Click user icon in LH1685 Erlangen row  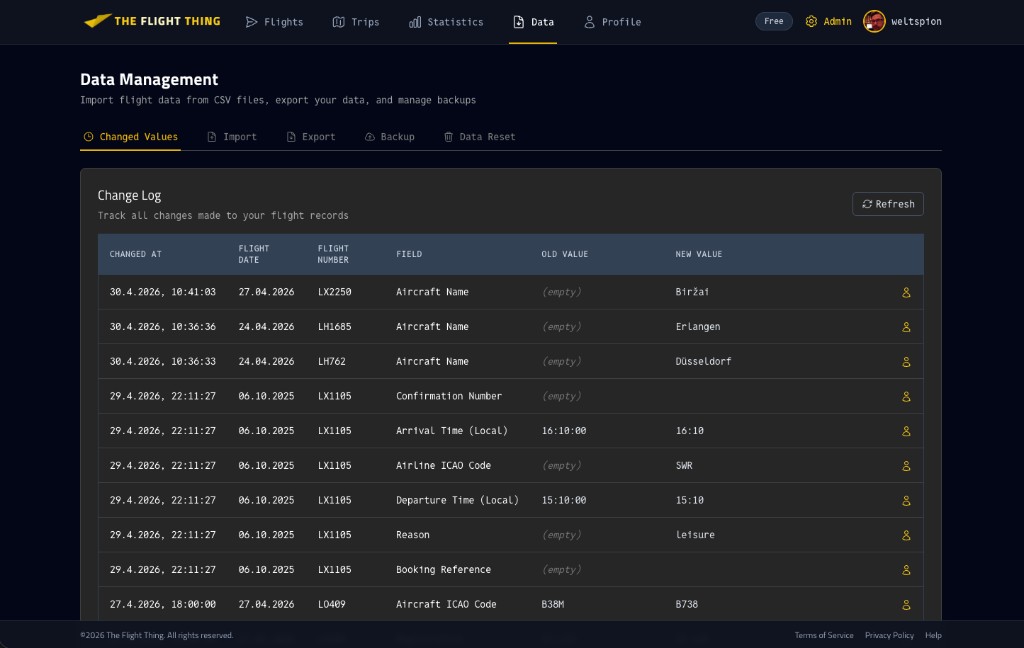pos(906,327)
